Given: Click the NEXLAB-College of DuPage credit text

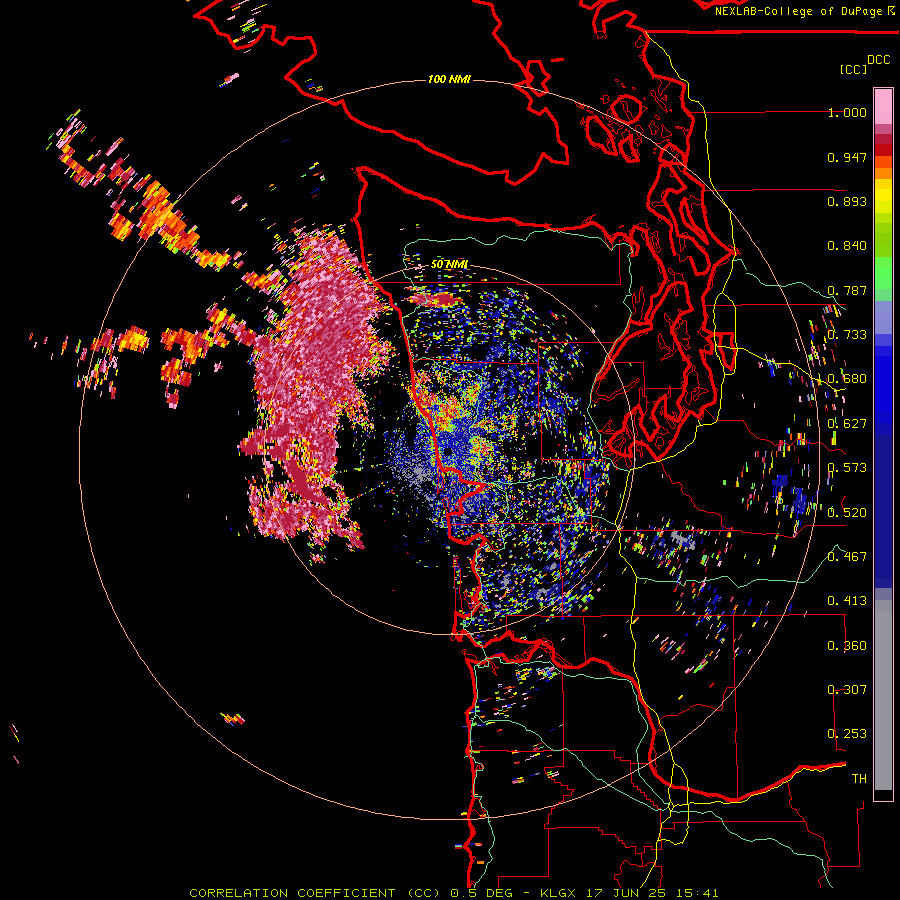Looking at the screenshot, I should pos(804,11).
